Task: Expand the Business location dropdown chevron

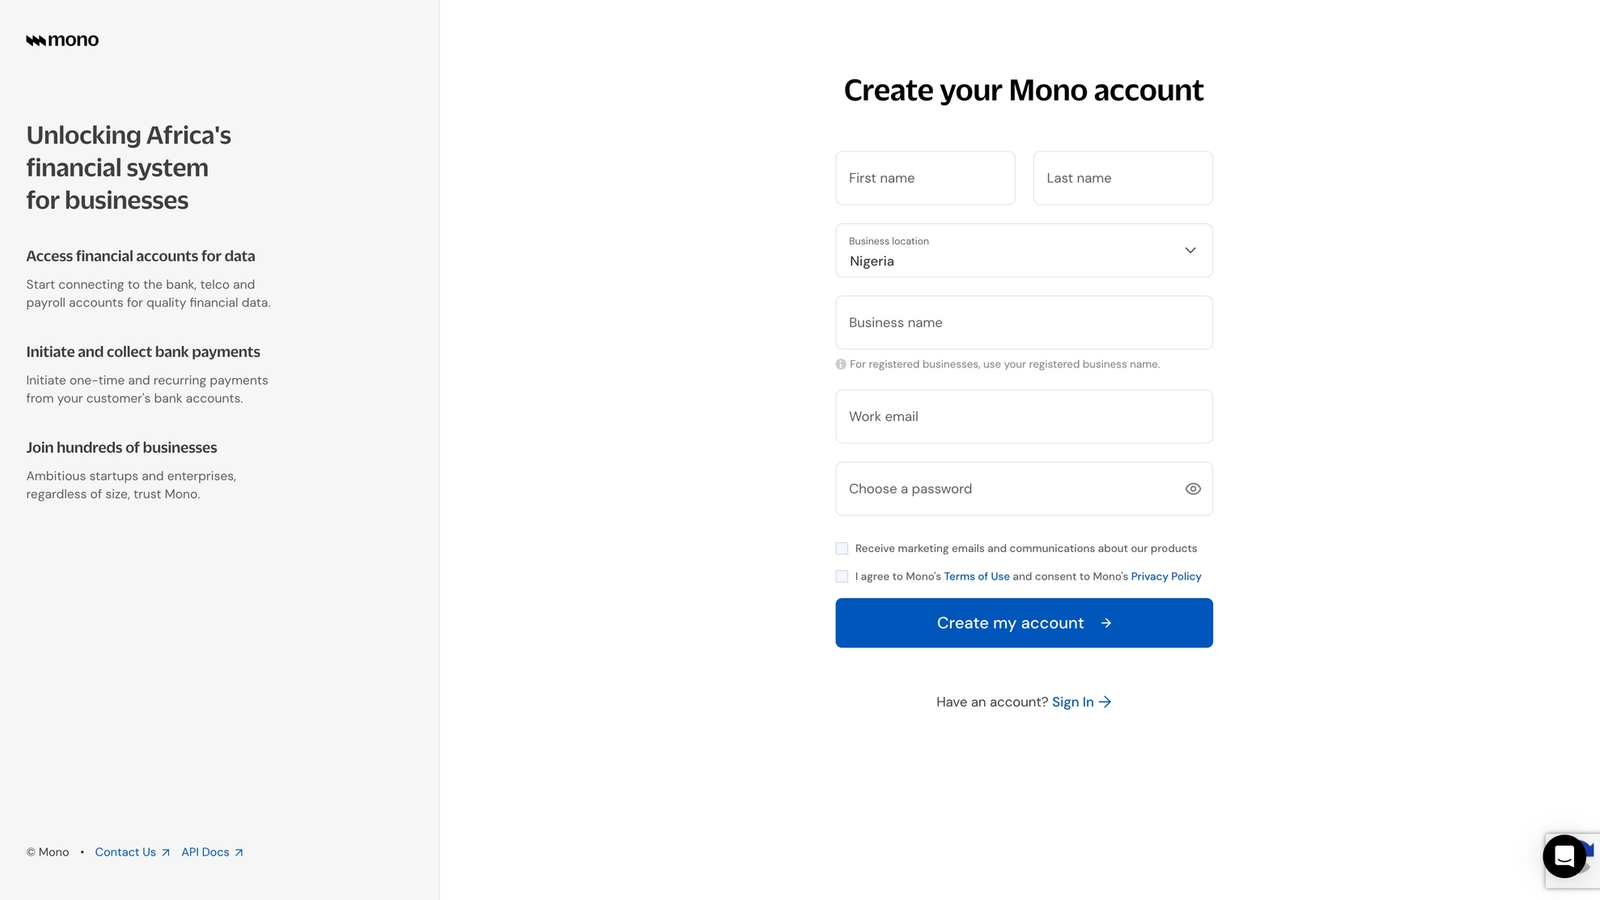Action: 1190,250
